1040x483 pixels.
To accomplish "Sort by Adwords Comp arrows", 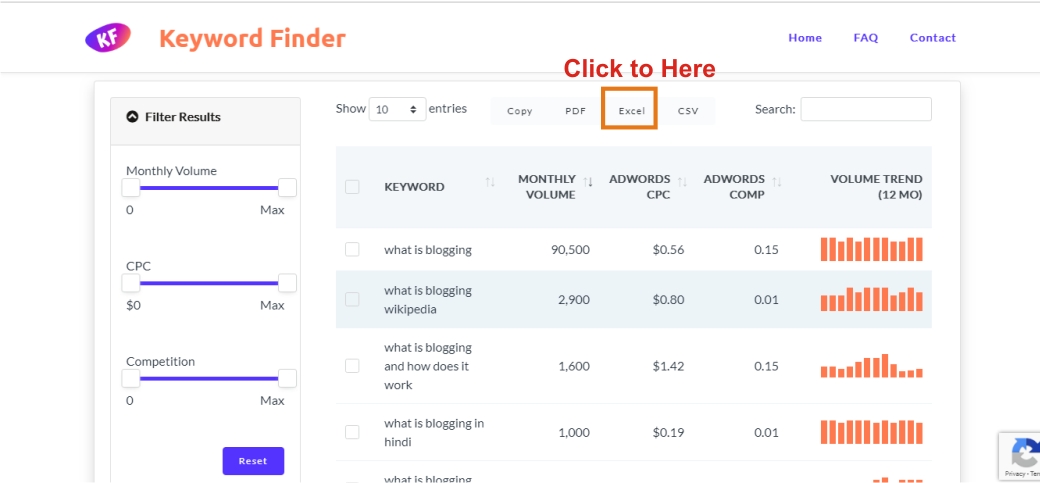I will (x=776, y=182).
